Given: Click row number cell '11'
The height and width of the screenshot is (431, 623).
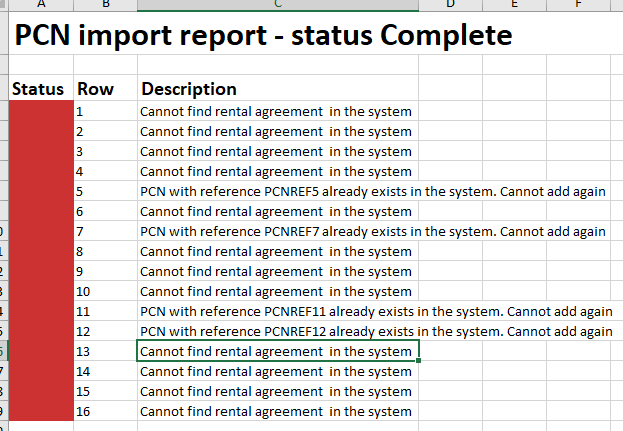Looking at the screenshot, I should [x=105, y=311].
